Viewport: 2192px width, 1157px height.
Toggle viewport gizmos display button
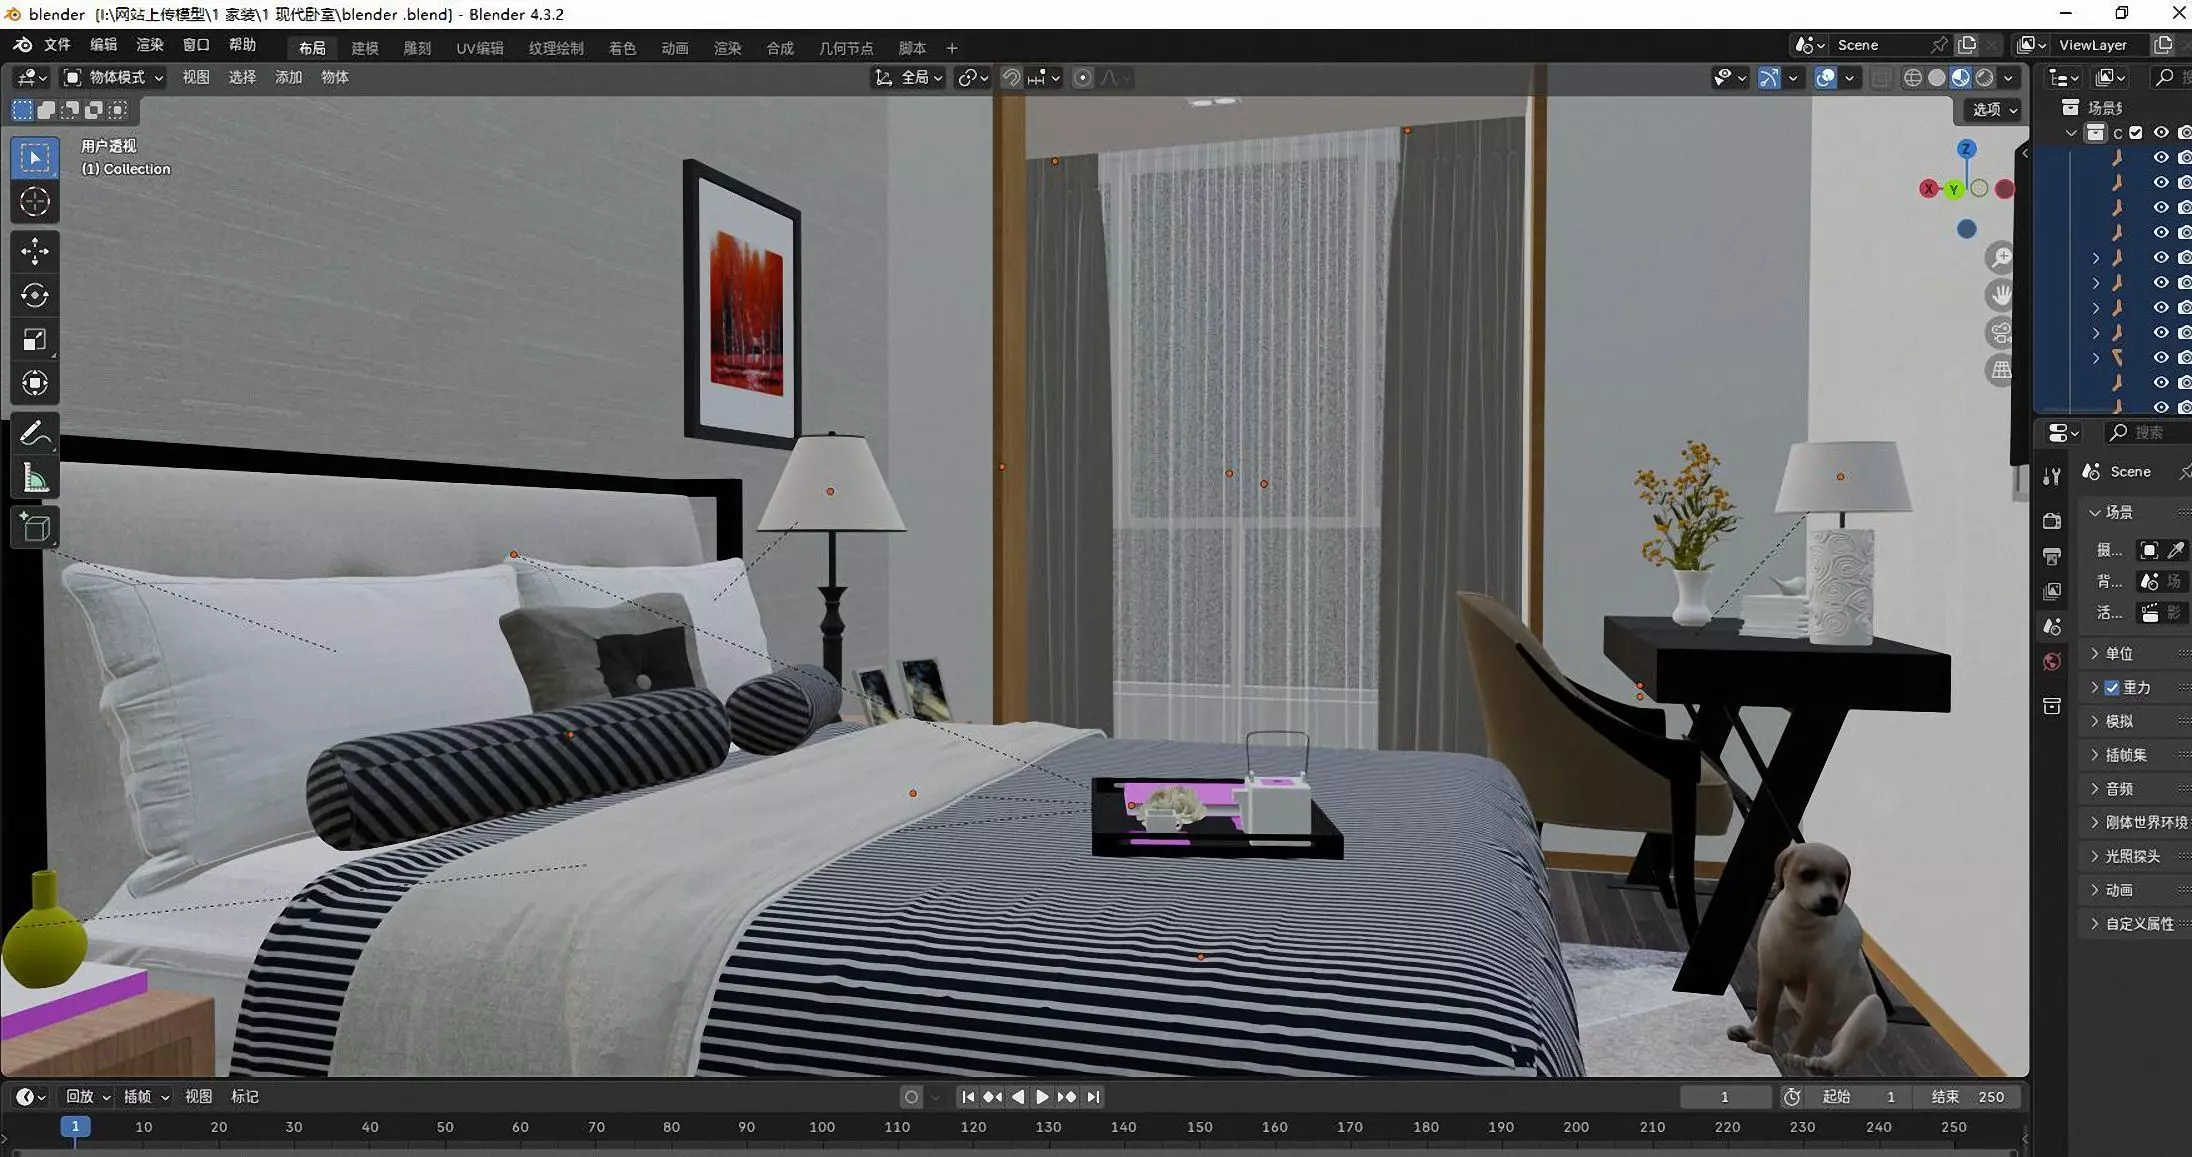(x=1769, y=78)
